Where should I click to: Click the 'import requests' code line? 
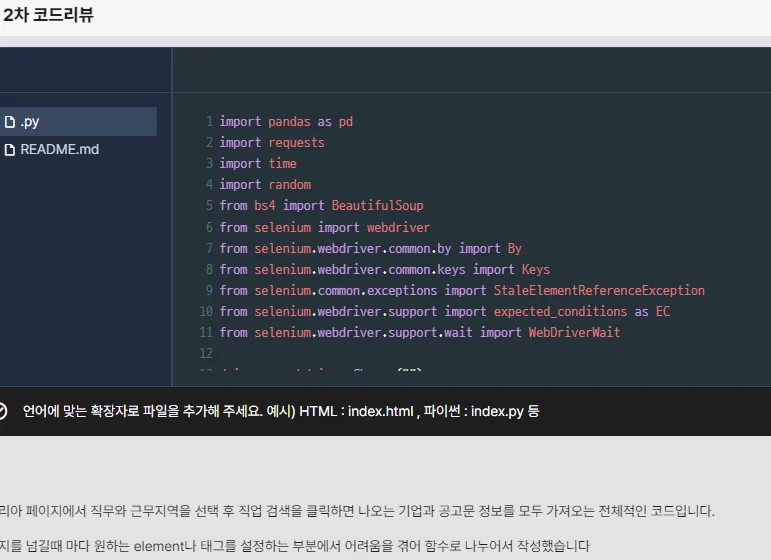[x=272, y=143]
